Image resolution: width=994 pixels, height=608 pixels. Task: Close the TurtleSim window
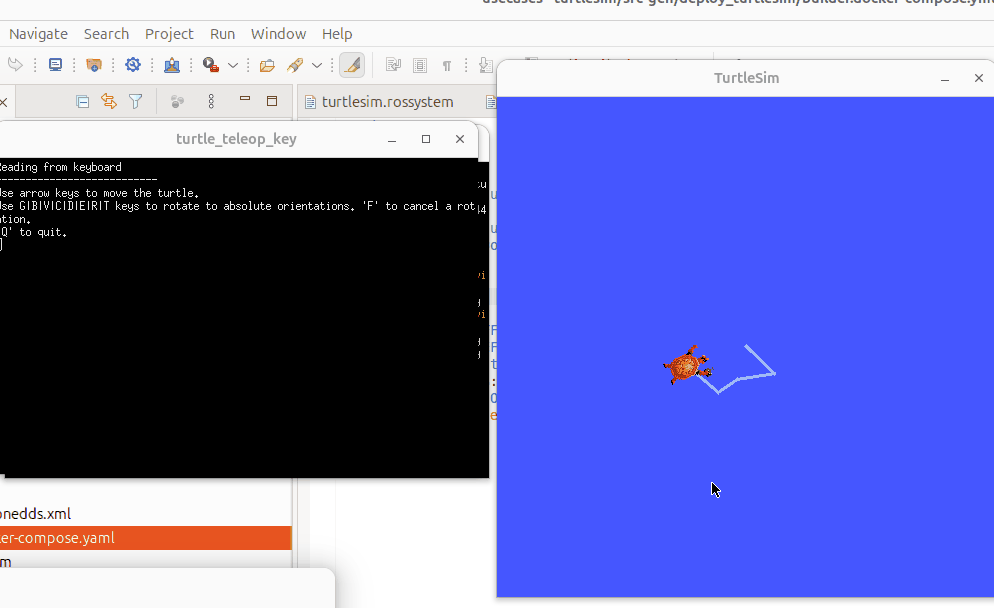click(x=979, y=78)
